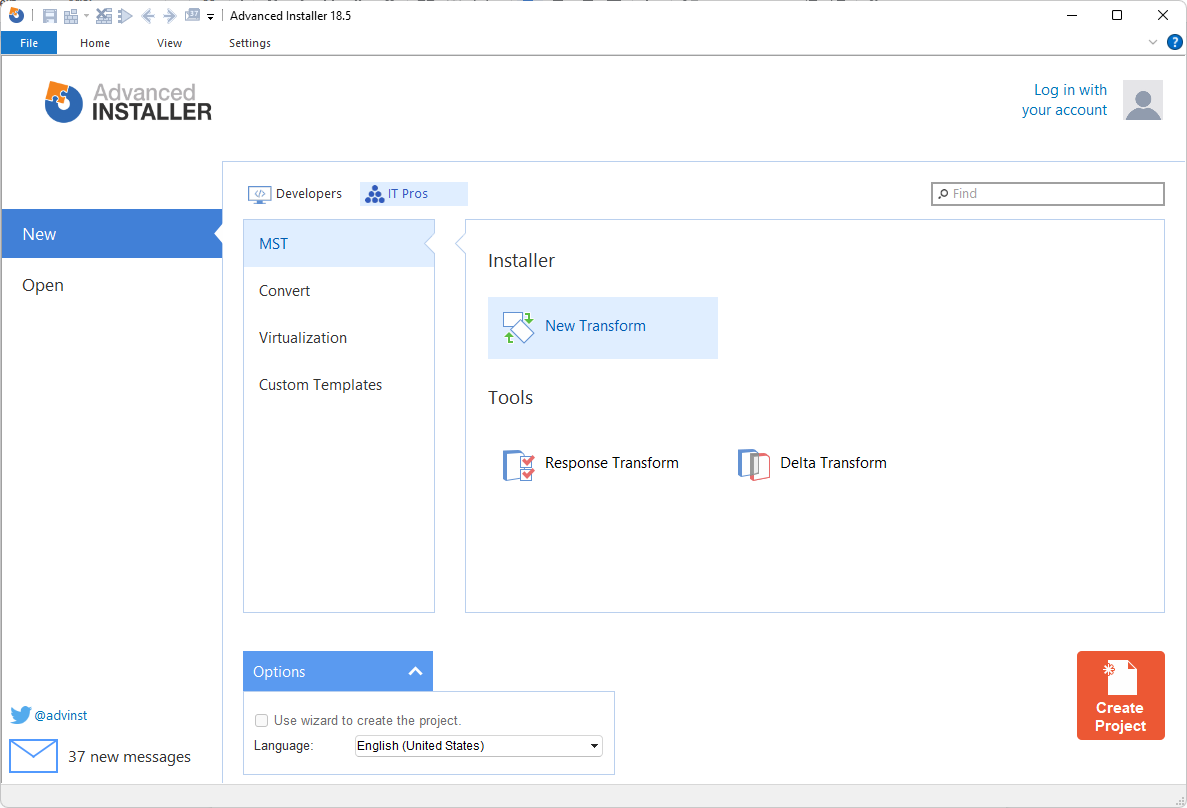The height and width of the screenshot is (808, 1187).
Task: Open the Build dropdown arrow in title bar
Action: [86, 16]
